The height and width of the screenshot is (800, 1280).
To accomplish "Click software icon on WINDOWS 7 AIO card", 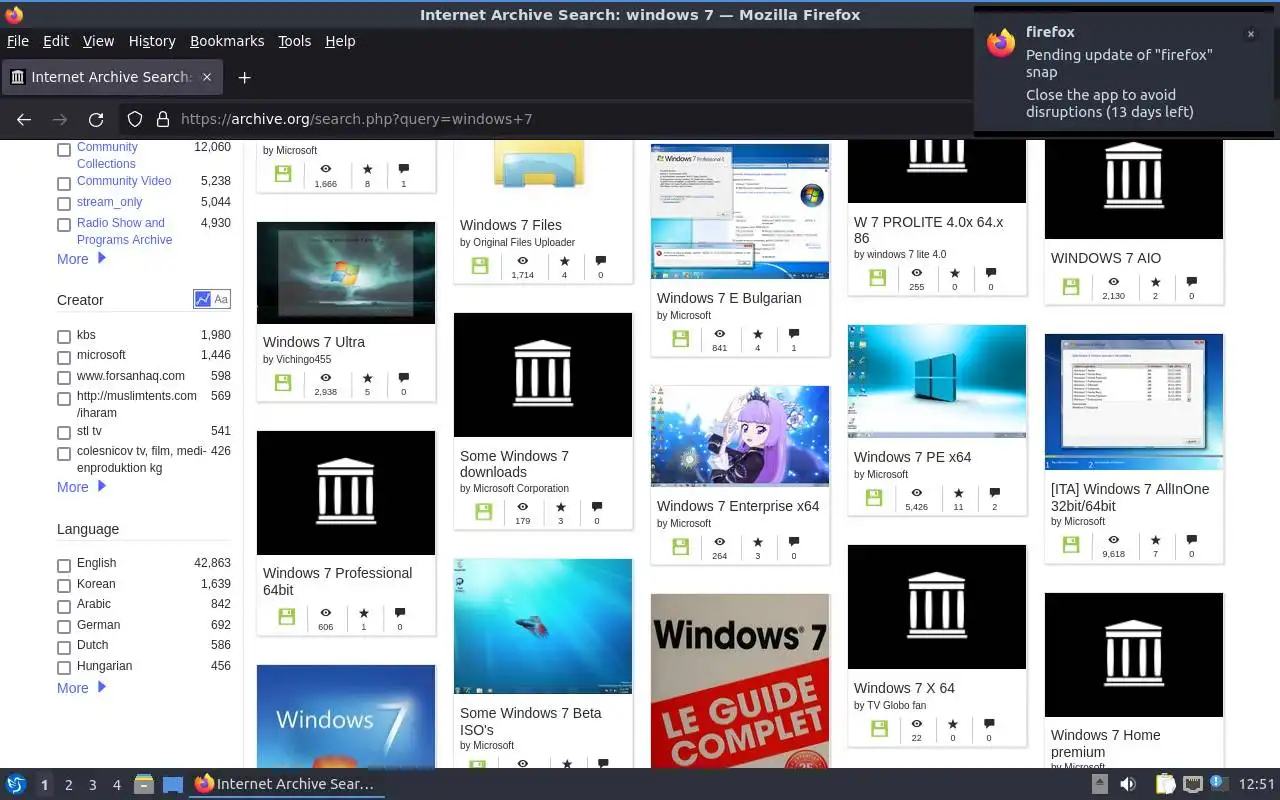I will tap(1071, 287).
